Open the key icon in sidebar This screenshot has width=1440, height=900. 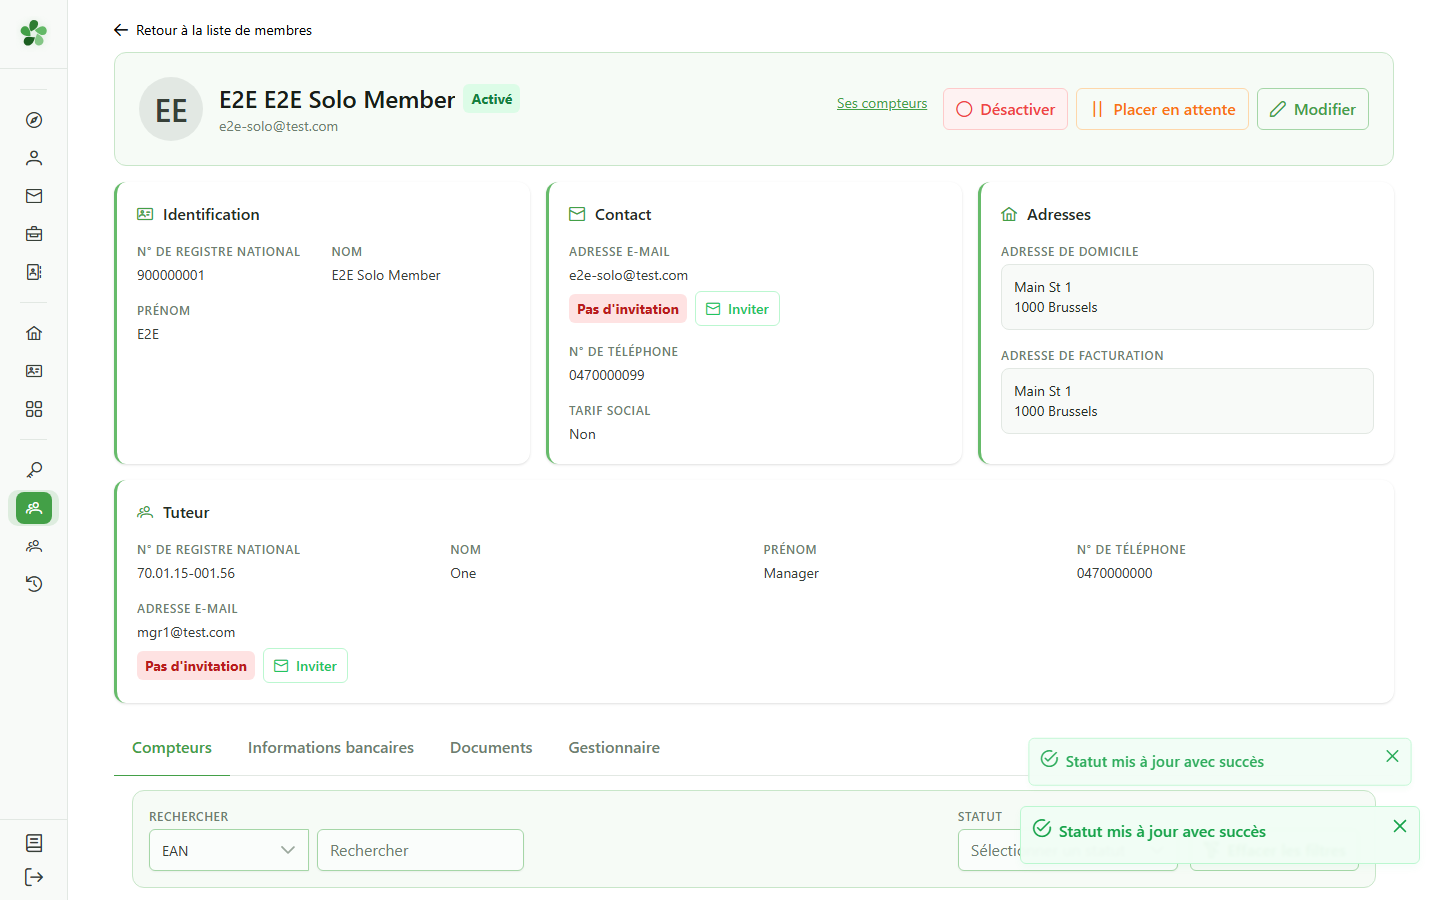pos(34,470)
